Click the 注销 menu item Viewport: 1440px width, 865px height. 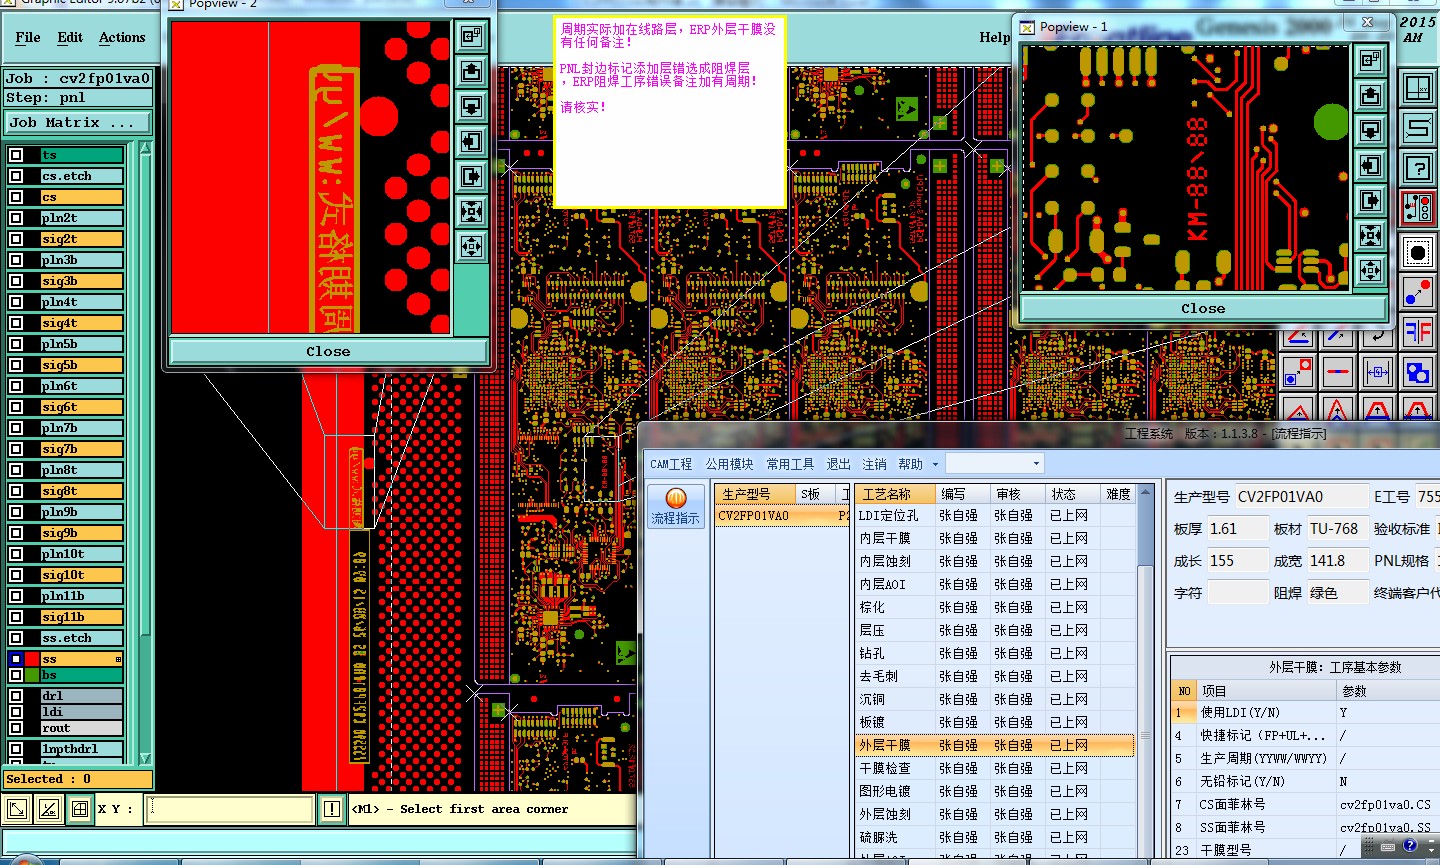[874, 464]
